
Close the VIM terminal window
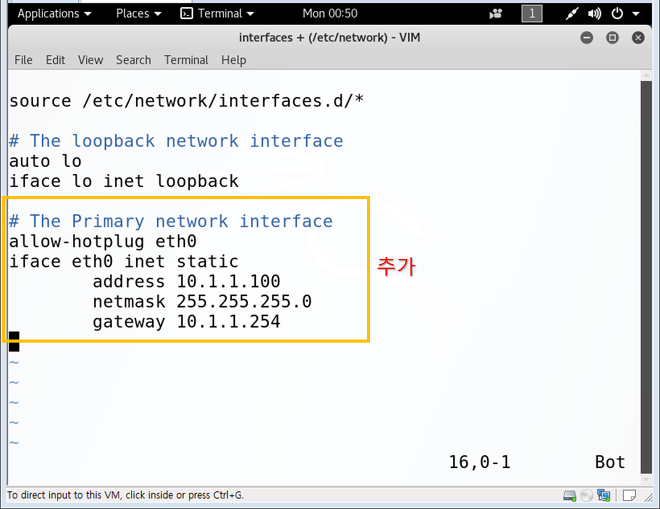pyautogui.click(x=638, y=38)
